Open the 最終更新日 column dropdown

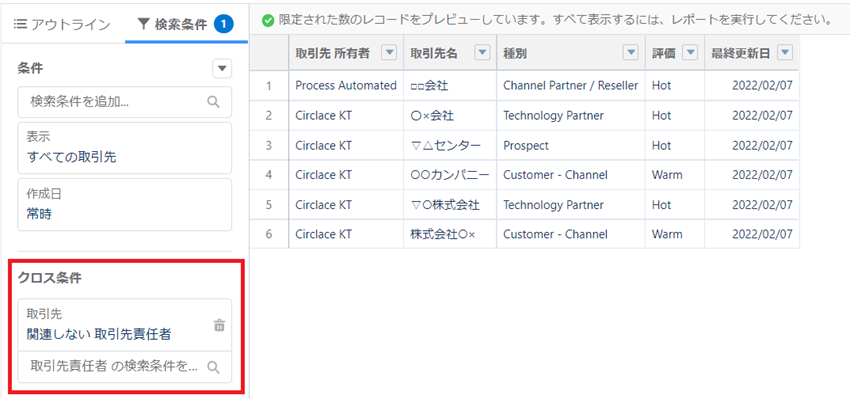coord(785,52)
